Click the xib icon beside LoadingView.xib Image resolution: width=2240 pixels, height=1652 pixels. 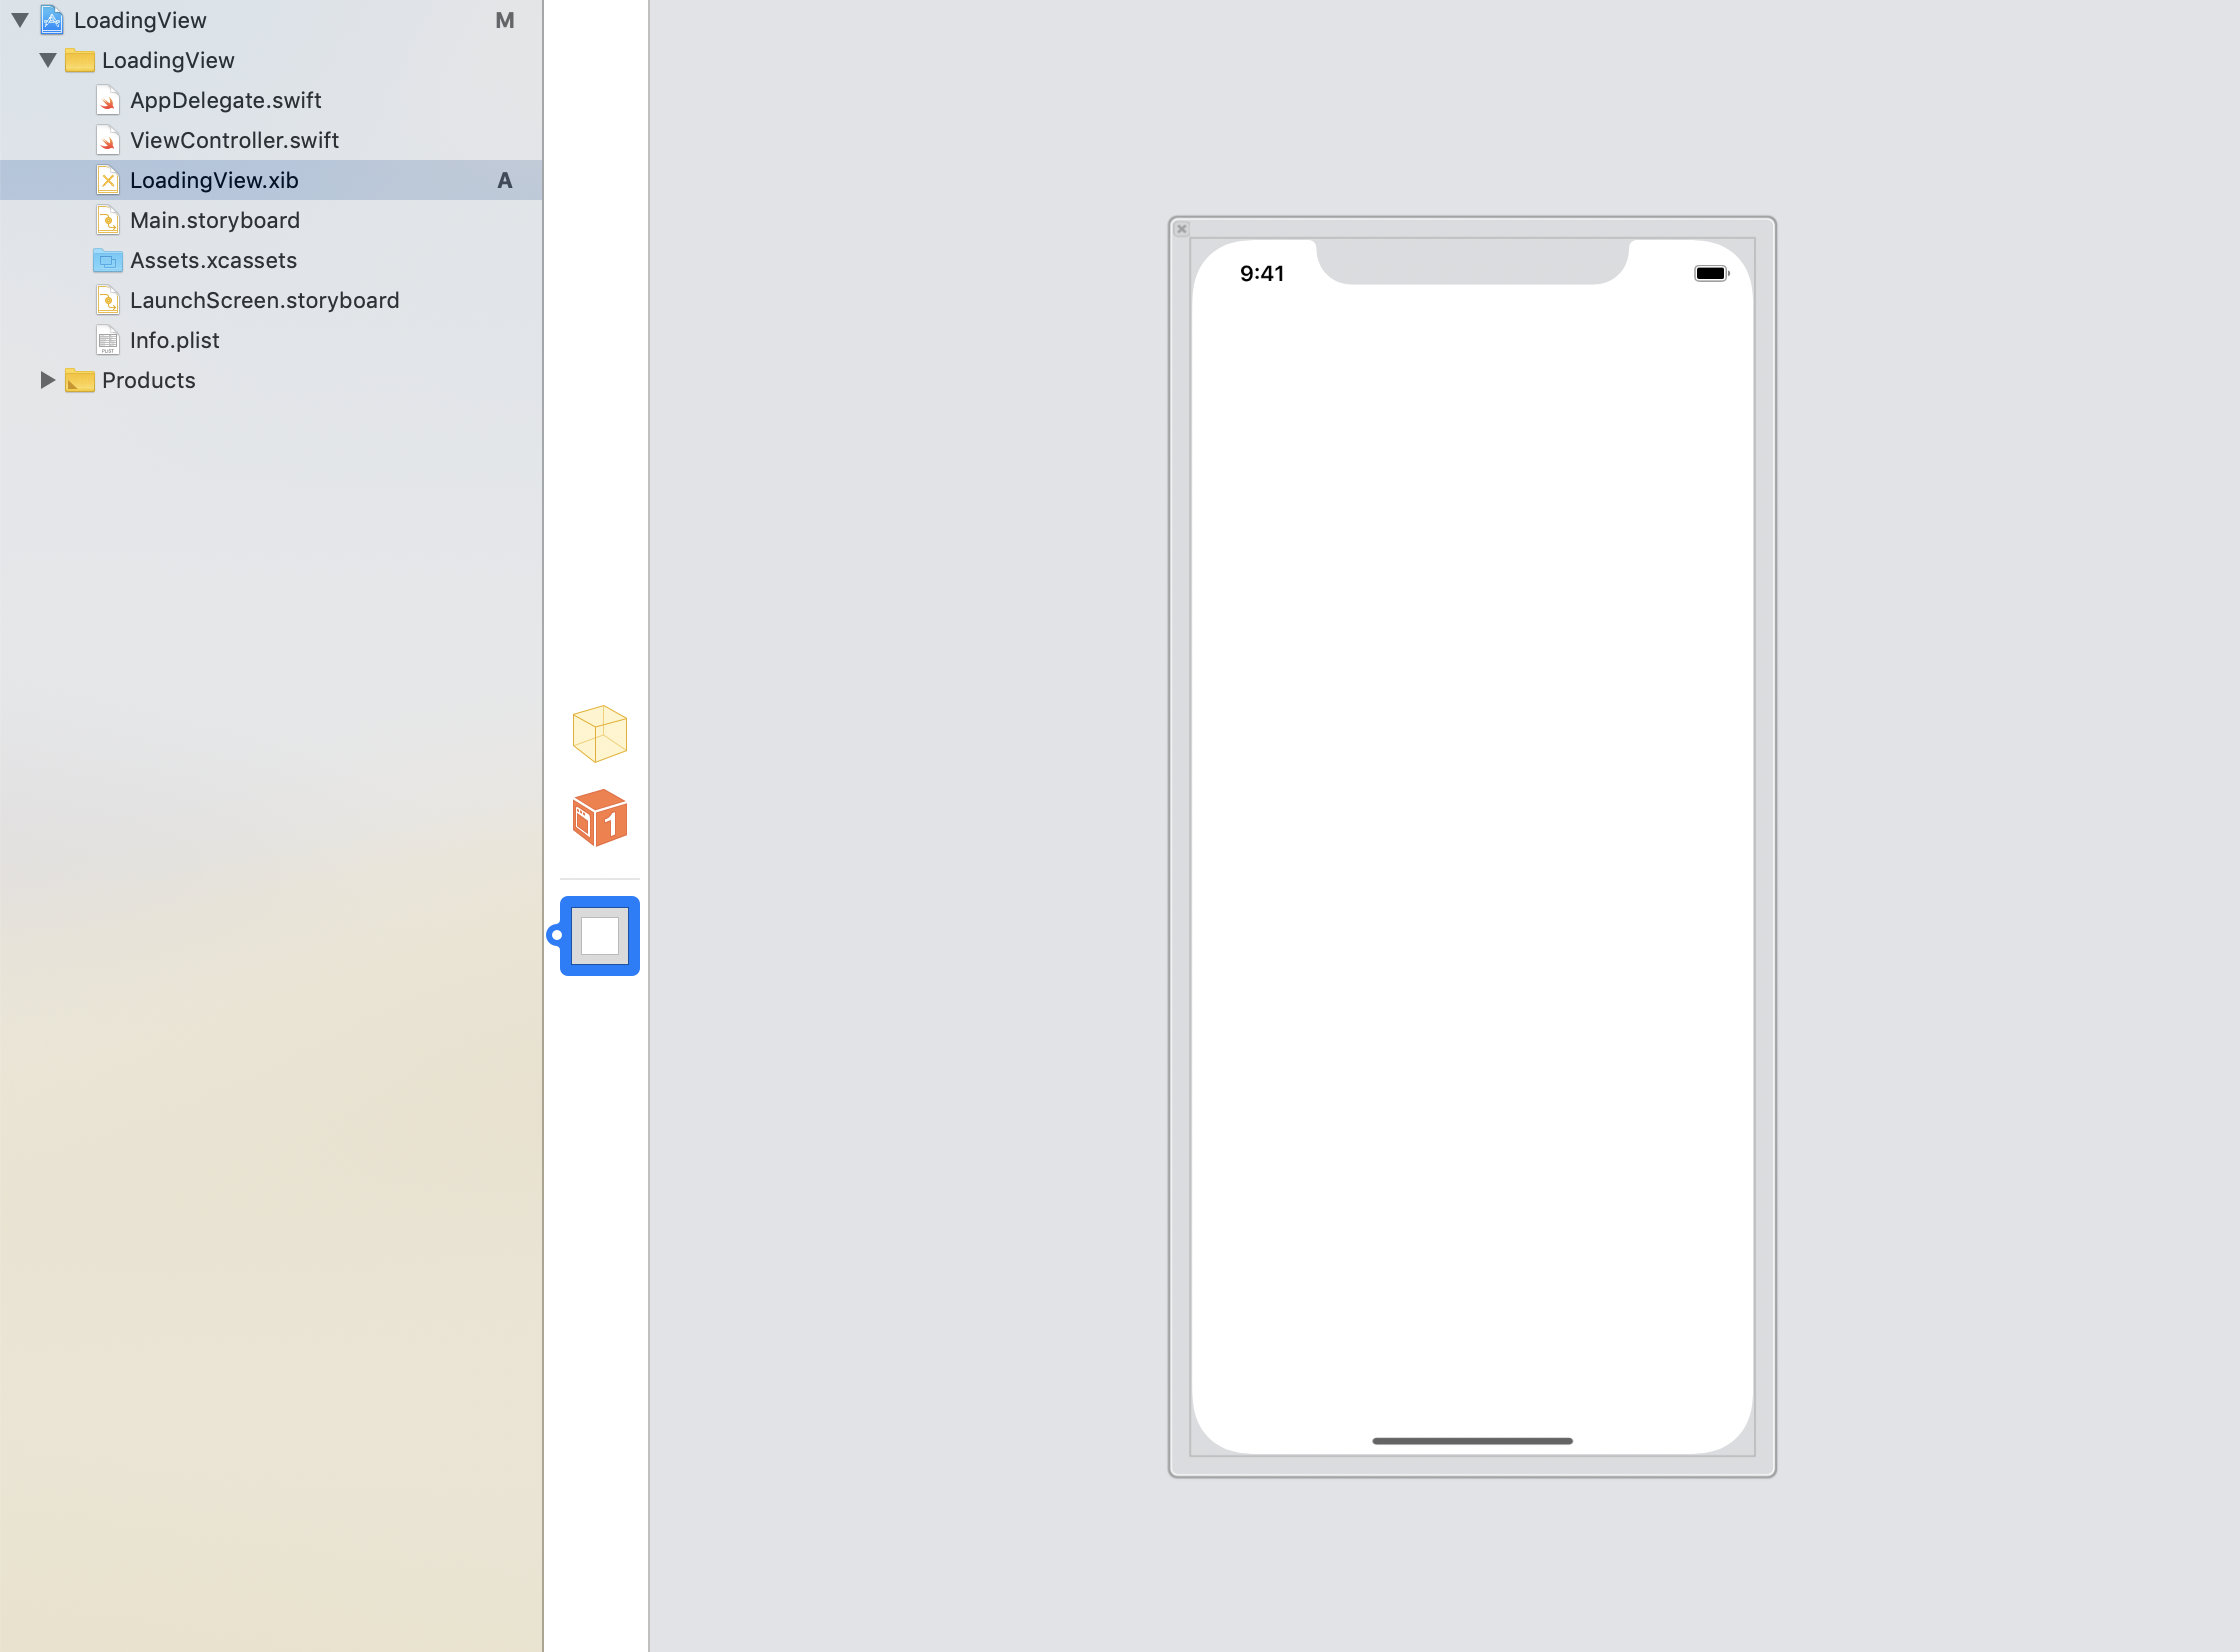pos(108,180)
